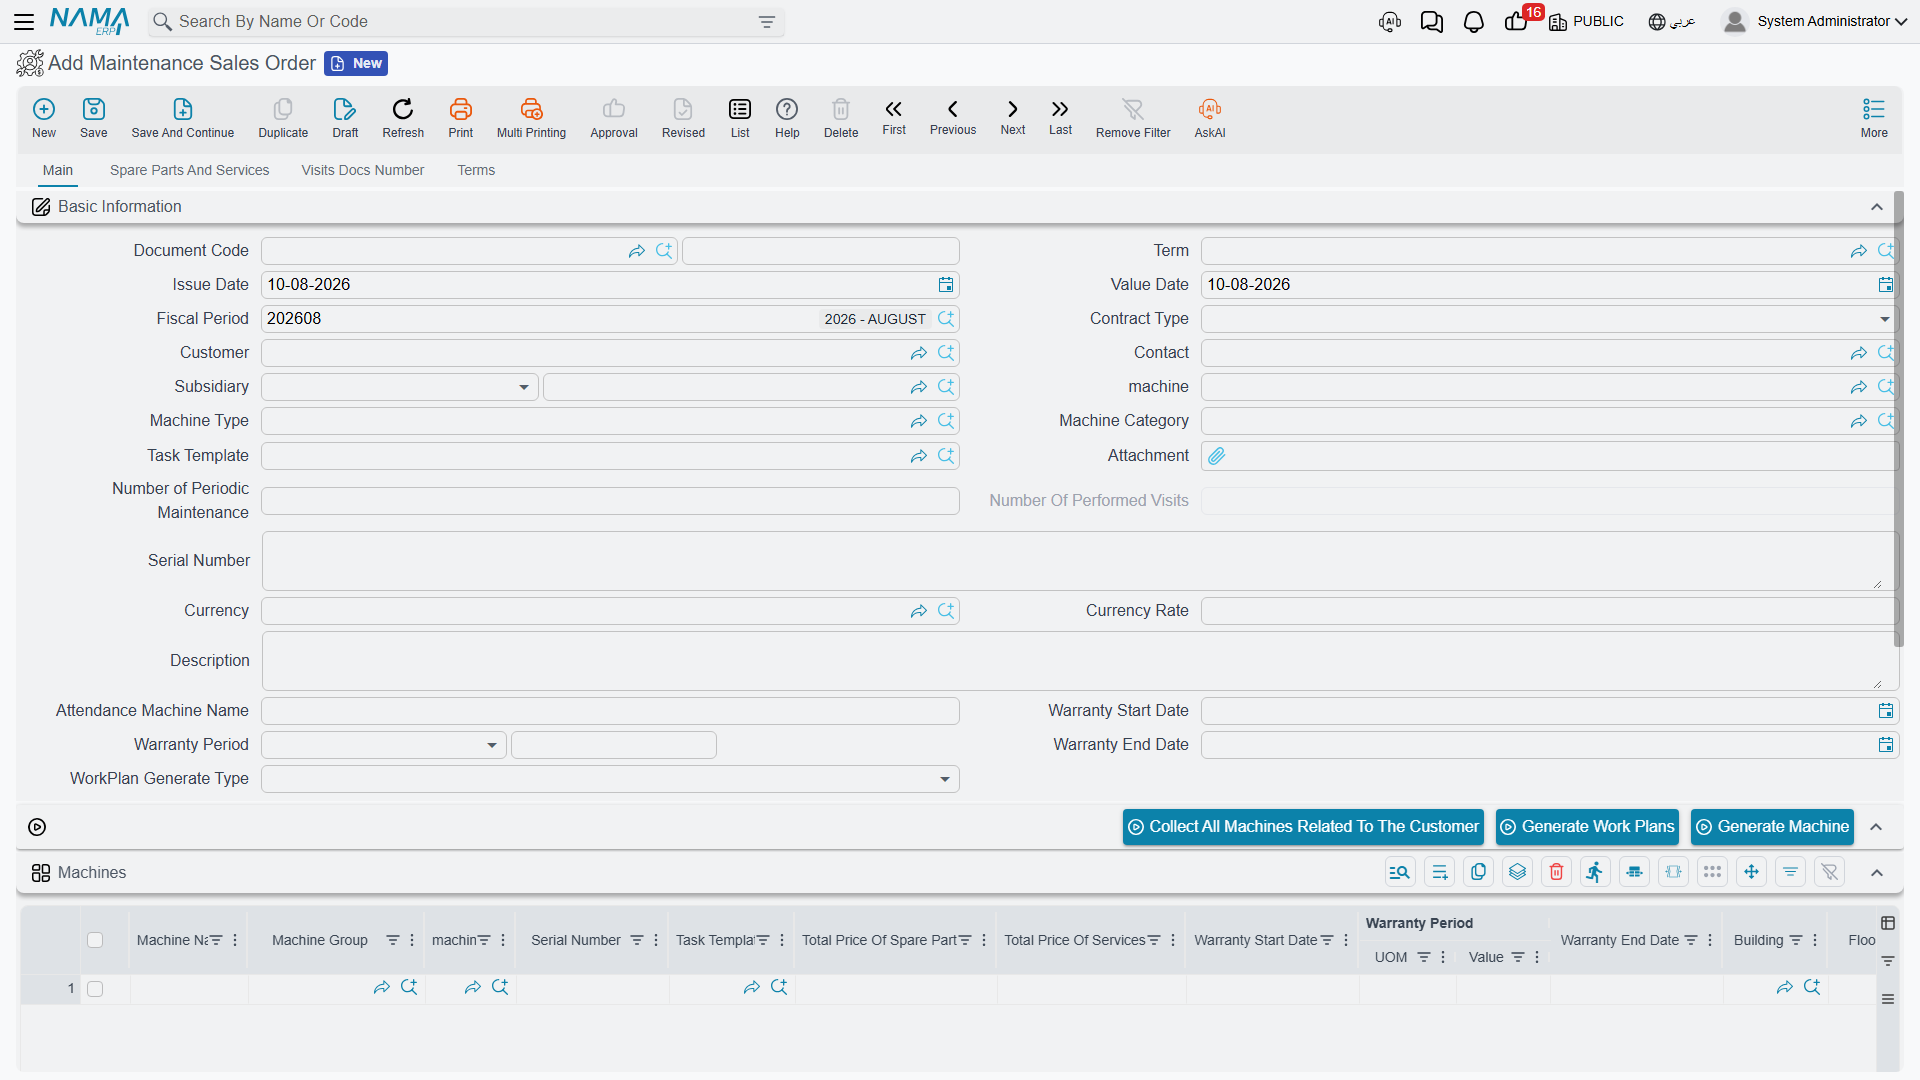Click the Revised toolbar icon
The width and height of the screenshot is (1920, 1080).
pyautogui.click(x=683, y=118)
